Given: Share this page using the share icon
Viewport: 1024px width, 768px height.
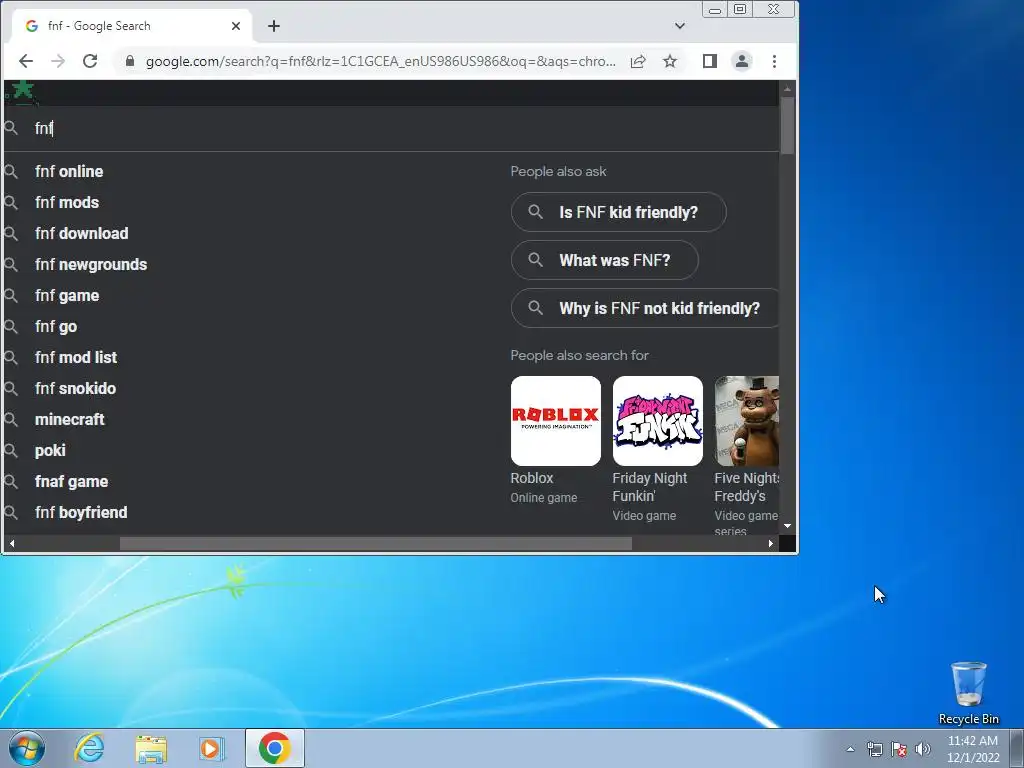Looking at the screenshot, I should [x=638, y=61].
